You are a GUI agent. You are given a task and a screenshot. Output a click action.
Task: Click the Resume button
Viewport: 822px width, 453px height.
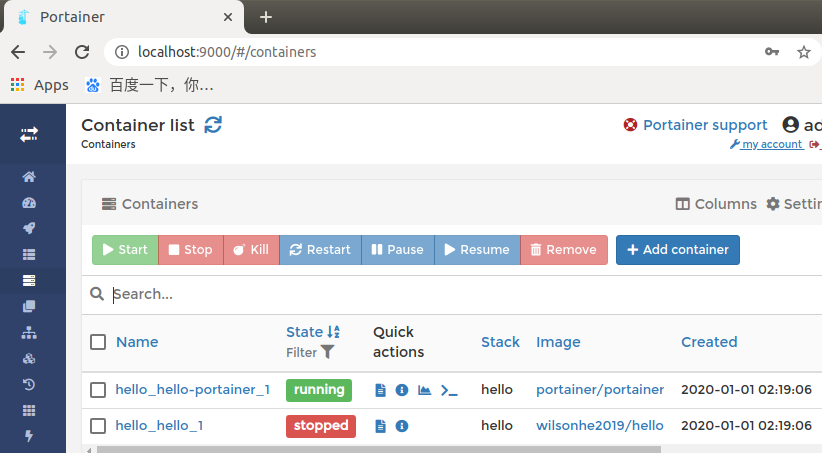478,250
